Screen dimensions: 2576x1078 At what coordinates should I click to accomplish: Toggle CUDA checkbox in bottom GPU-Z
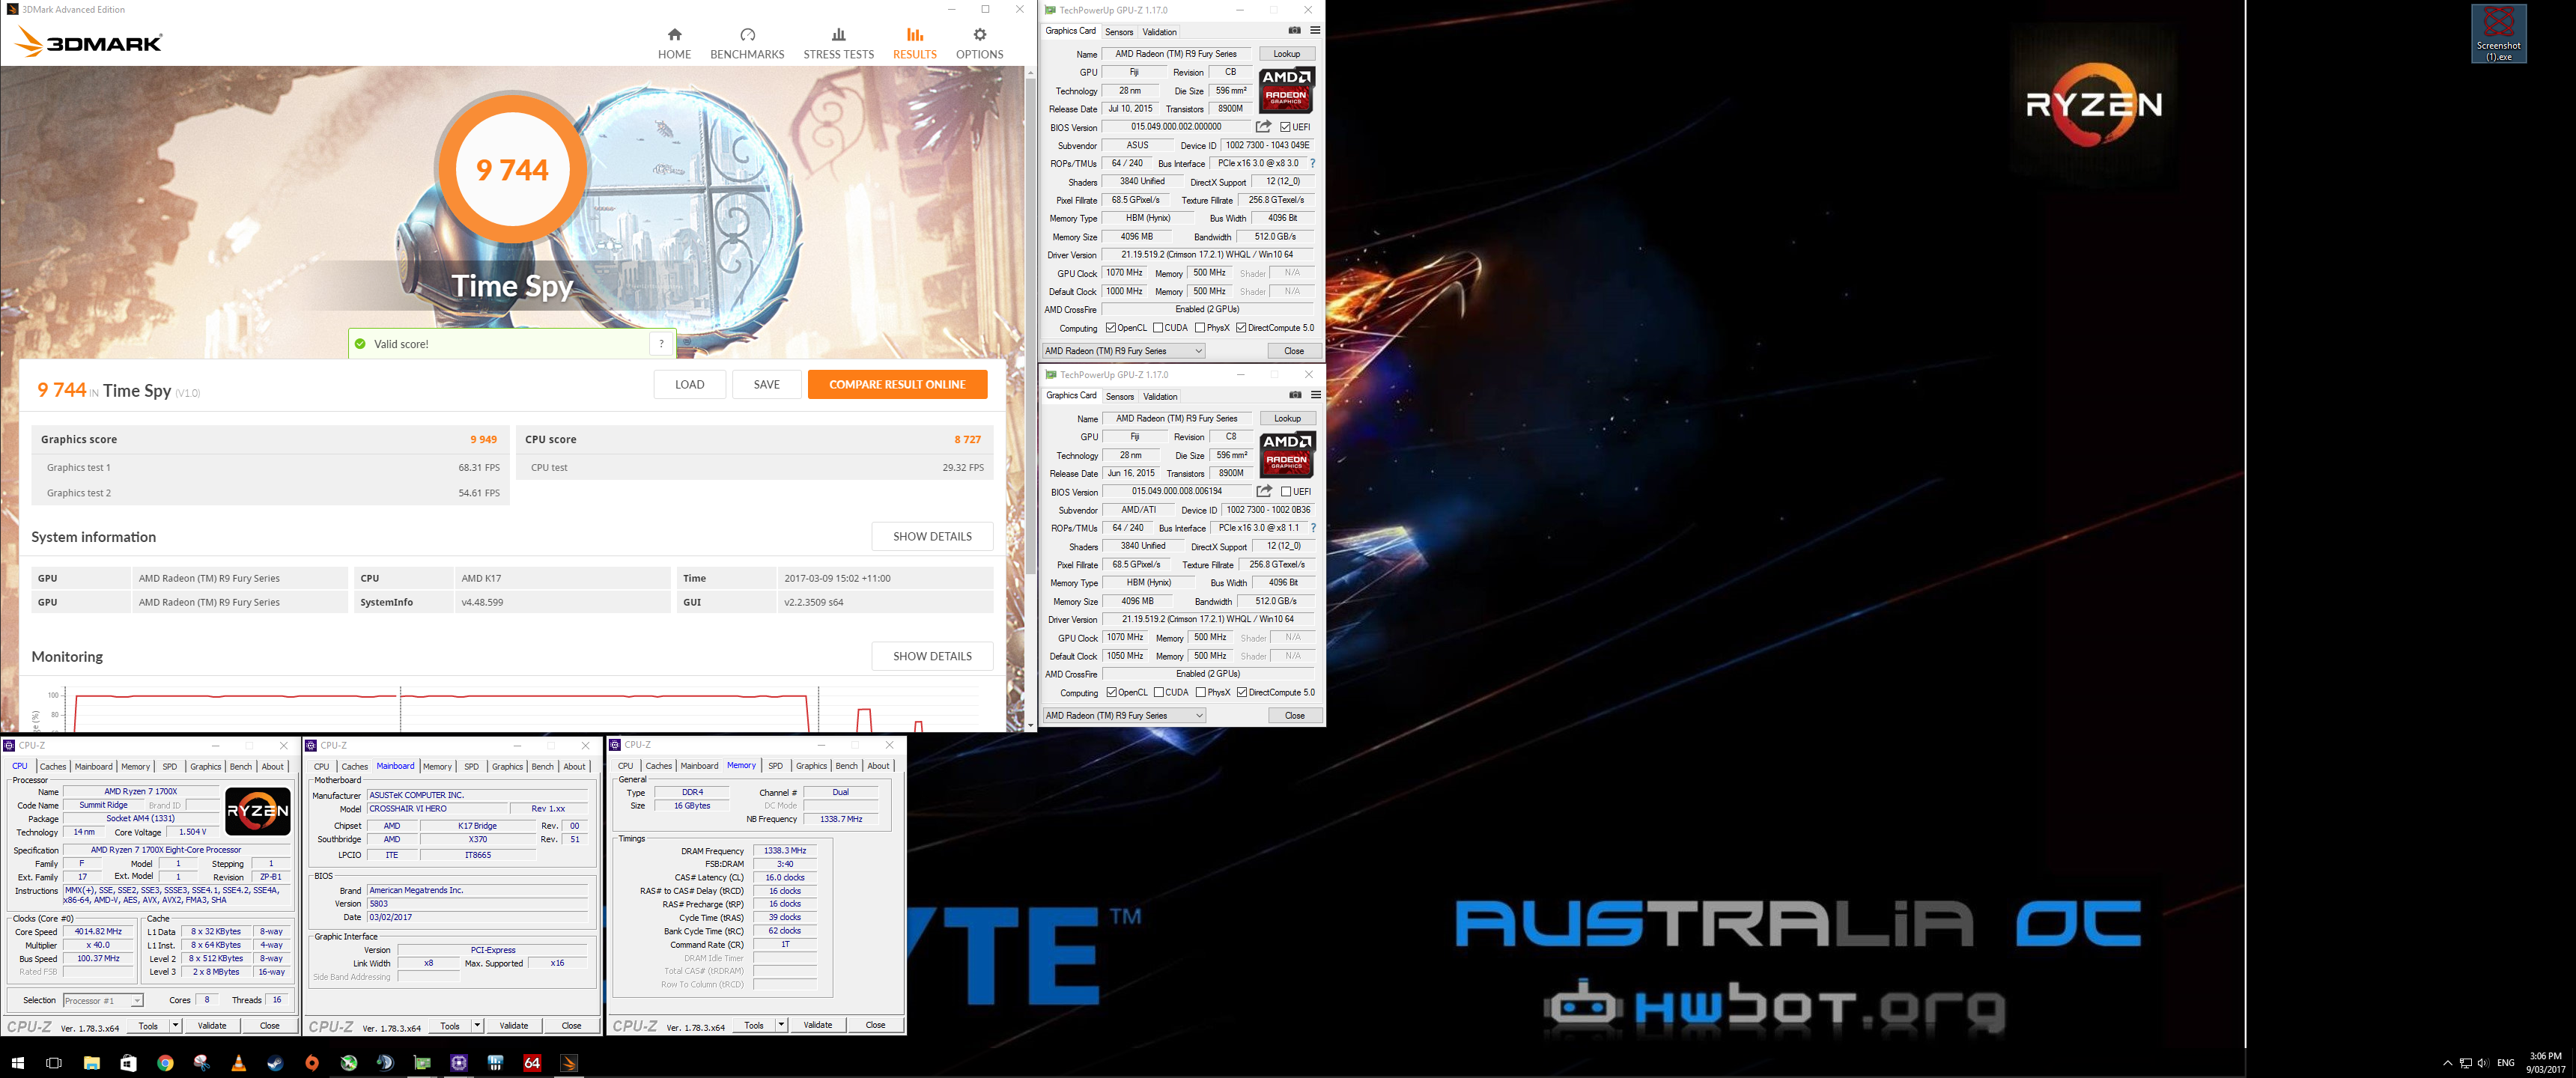click(x=1159, y=692)
